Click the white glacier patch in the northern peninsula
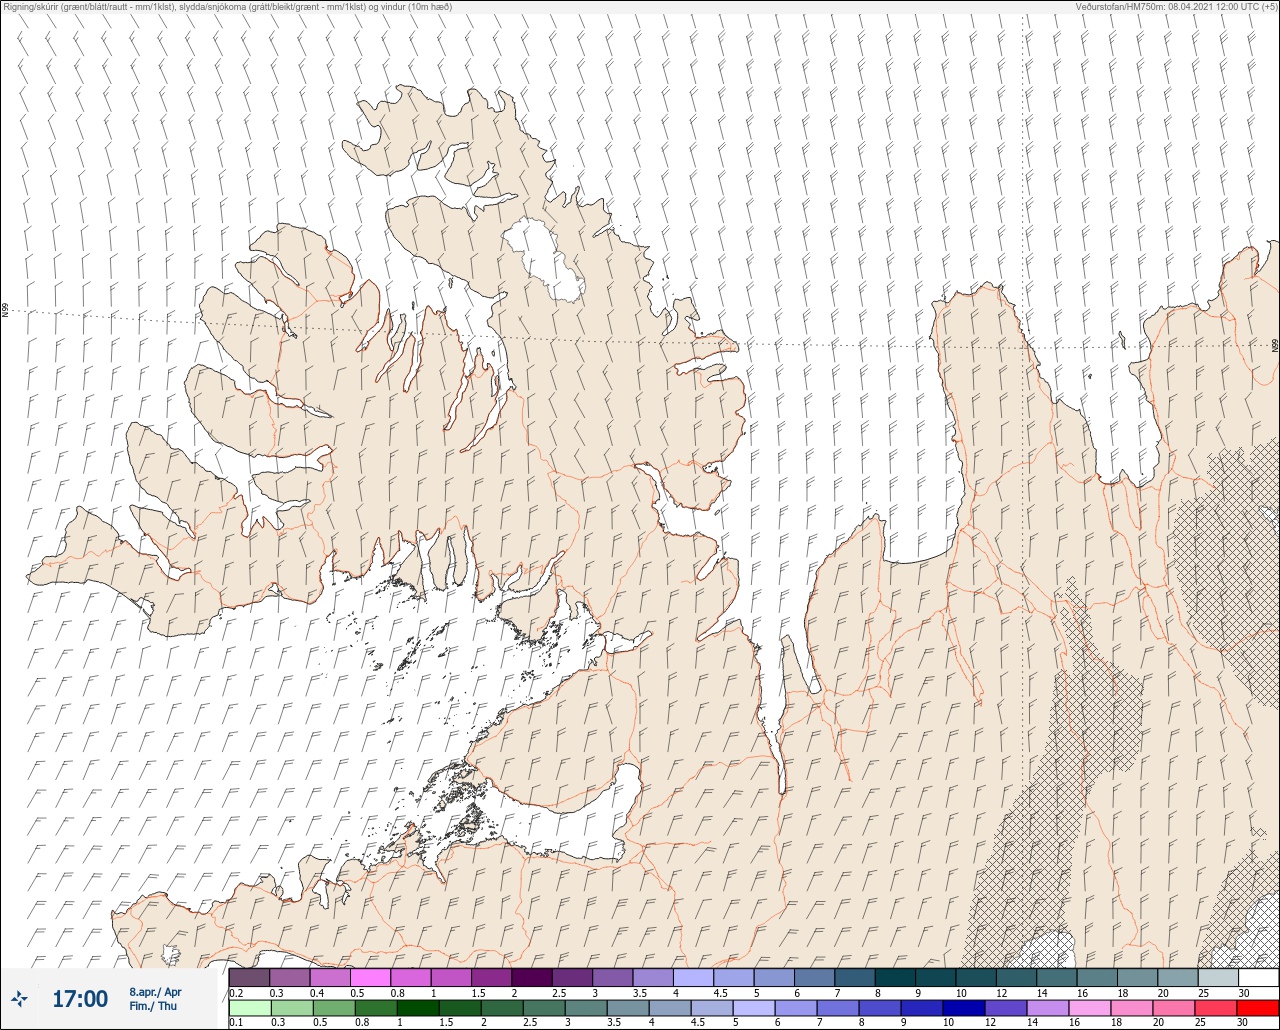 tap(543, 260)
